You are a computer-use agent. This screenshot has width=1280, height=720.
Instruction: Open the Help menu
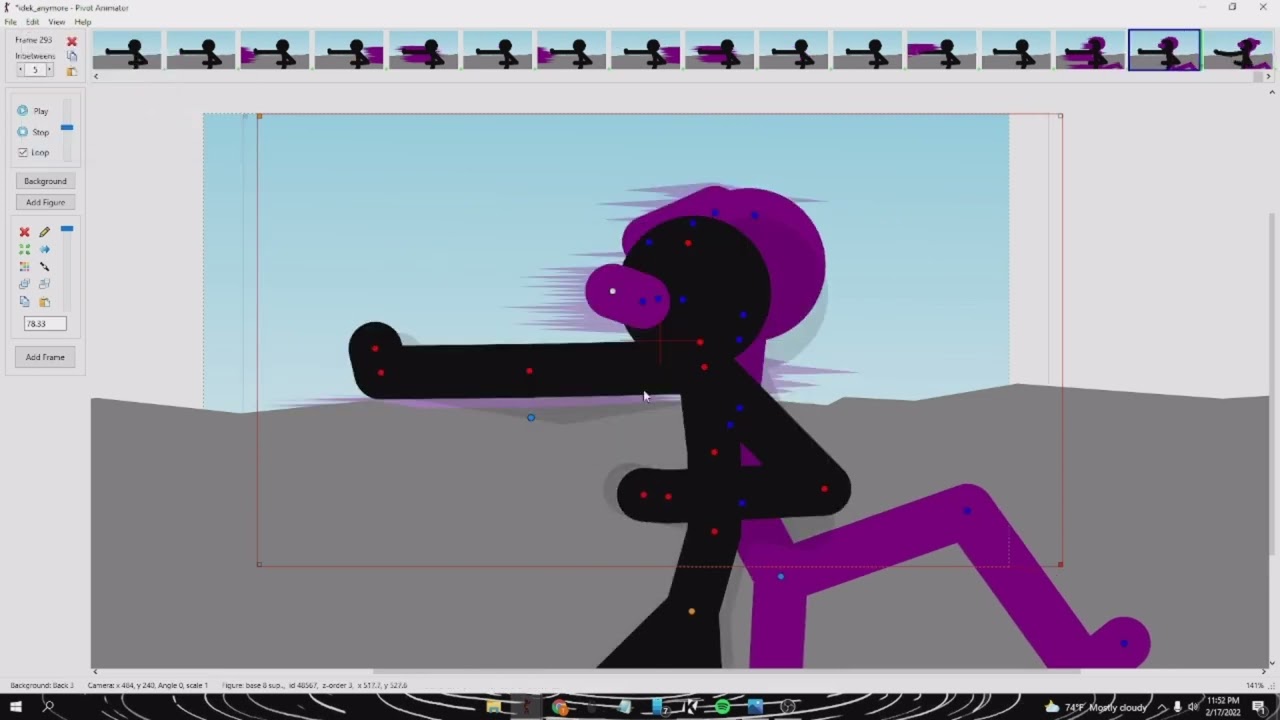(83, 22)
